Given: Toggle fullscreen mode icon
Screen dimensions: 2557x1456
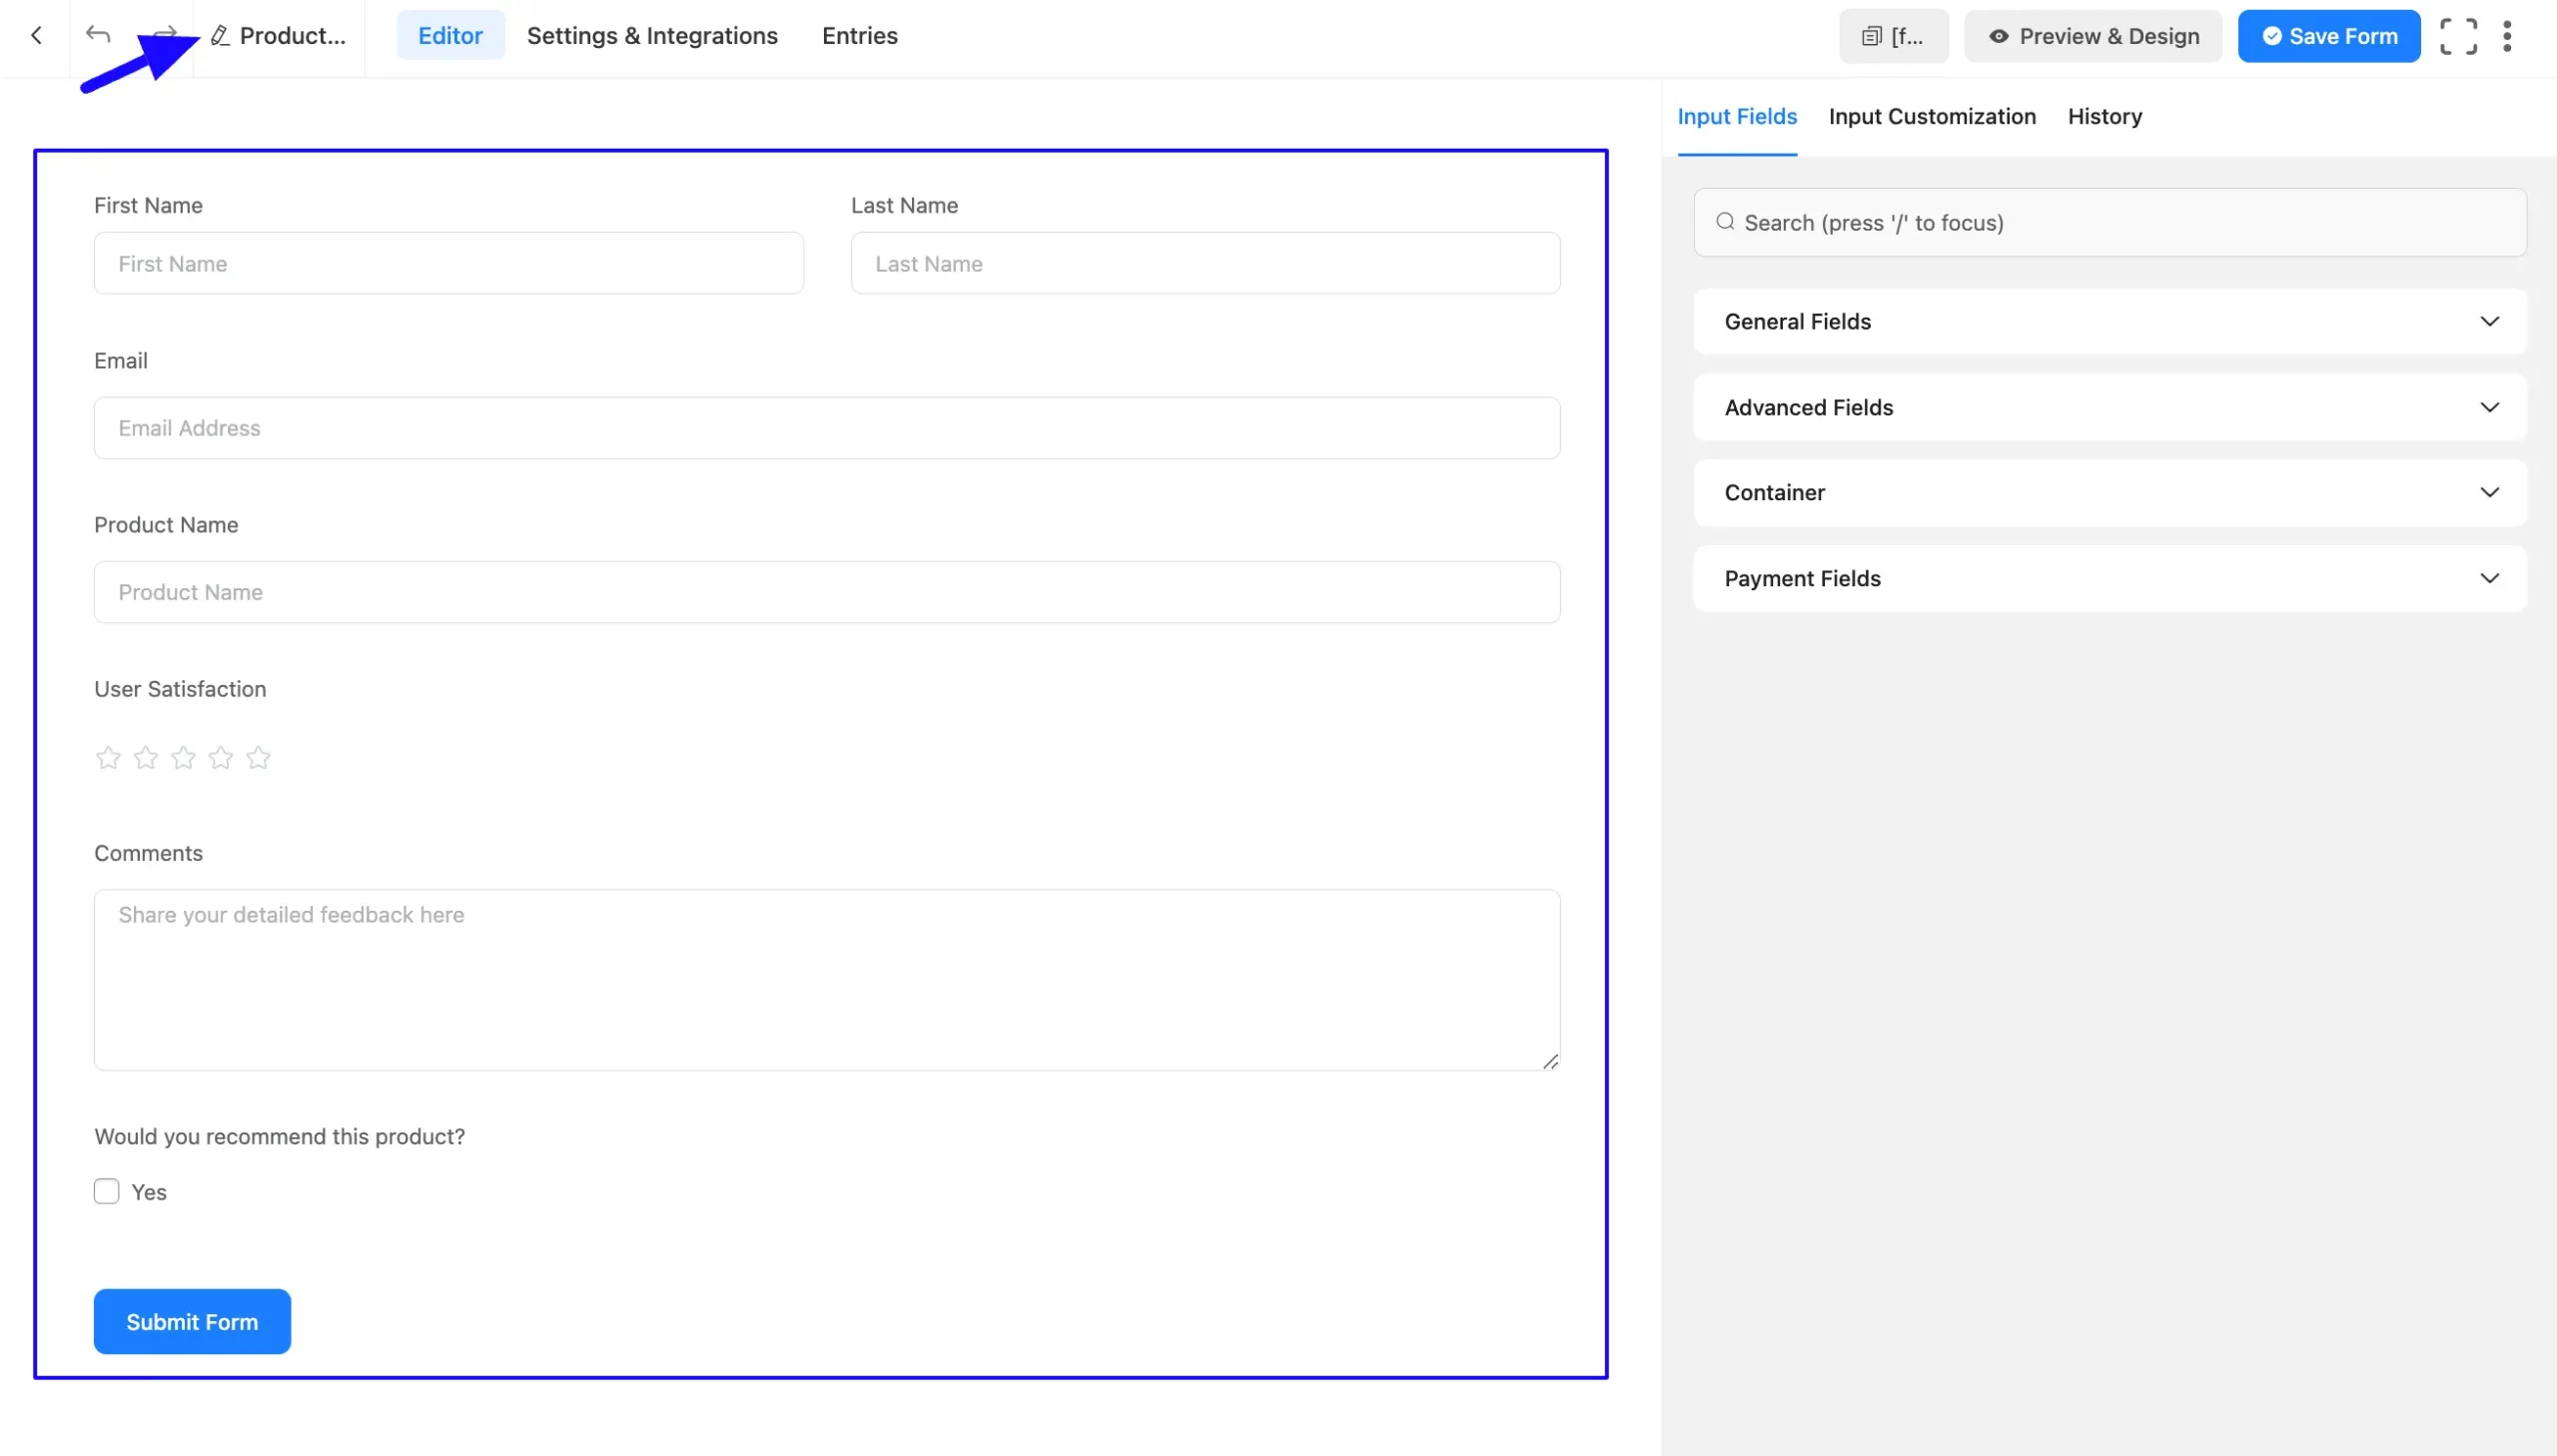Looking at the screenshot, I should [x=2458, y=36].
